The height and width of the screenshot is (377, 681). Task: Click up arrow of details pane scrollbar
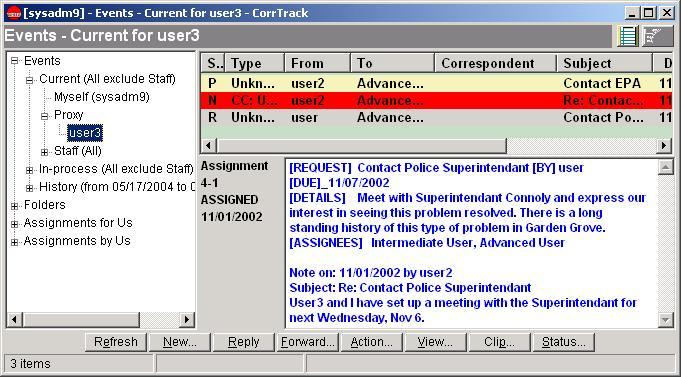point(665,167)
